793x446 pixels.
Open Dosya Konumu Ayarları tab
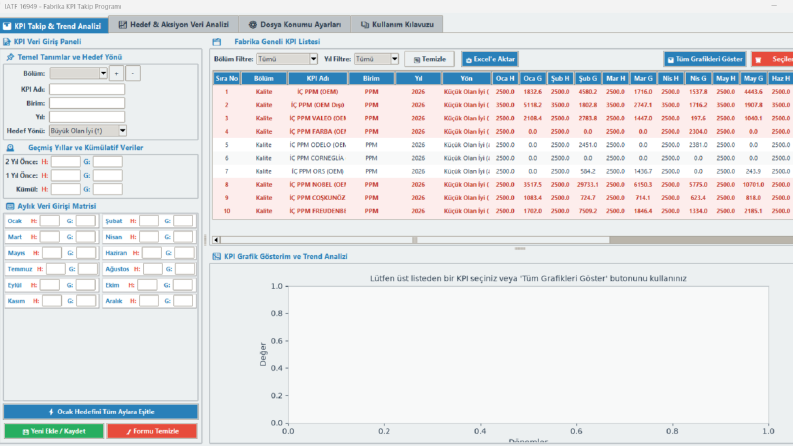(x=295, y=24)
